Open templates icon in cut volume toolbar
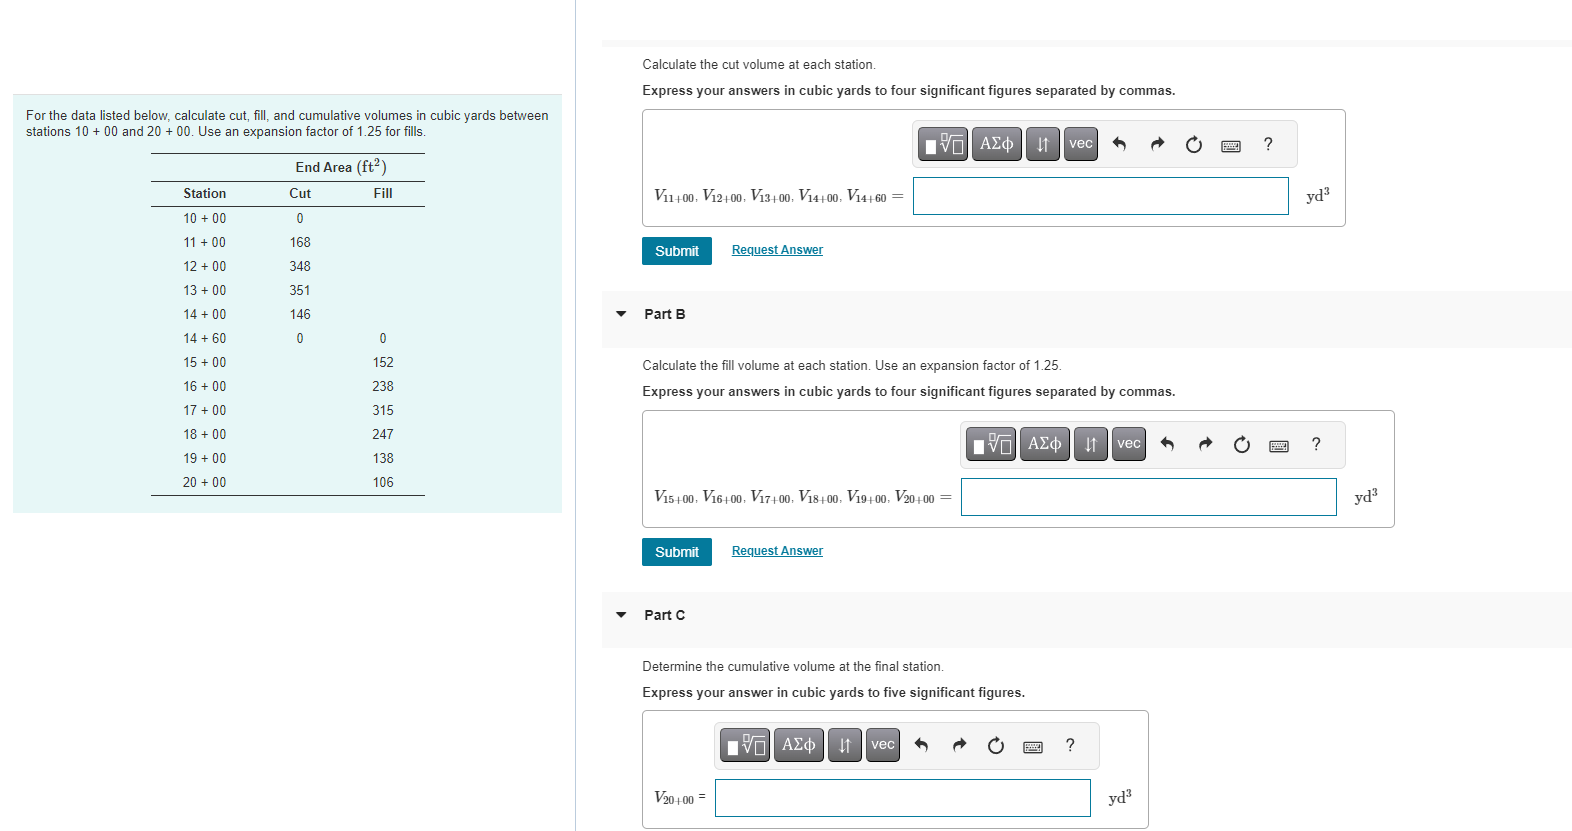Image resolution: width=1572 pixels, height=831 pixels. pyautogui.click(x=943, y=144)
